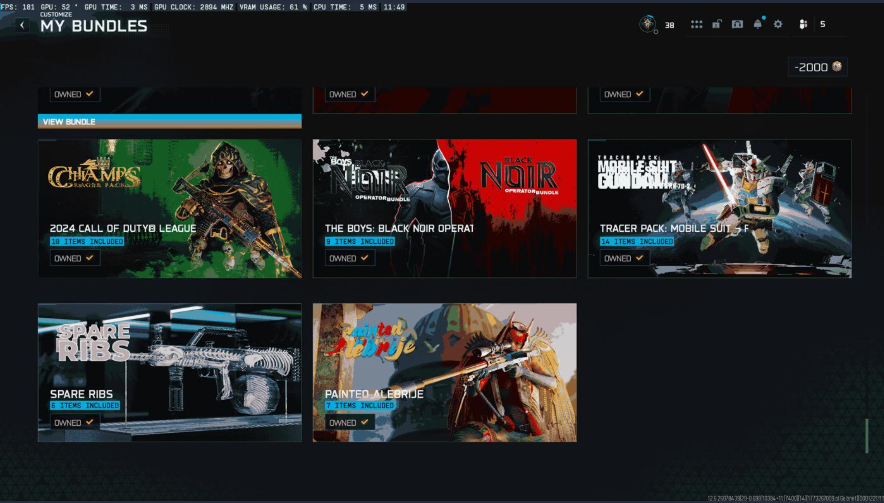Click the CUSTOMIZE breadcrumb above MY BUNDLES
Screen dimensions: 884x503
[56, 14]
